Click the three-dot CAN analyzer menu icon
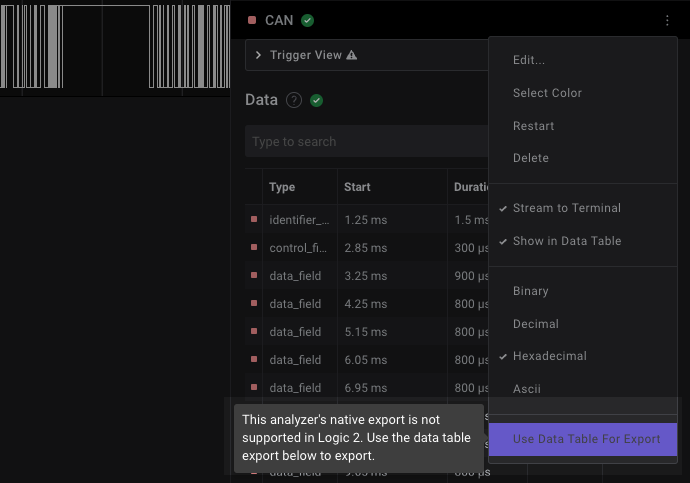Image resolution: width=690 pixels, height=483 pixels. [667, 20]
